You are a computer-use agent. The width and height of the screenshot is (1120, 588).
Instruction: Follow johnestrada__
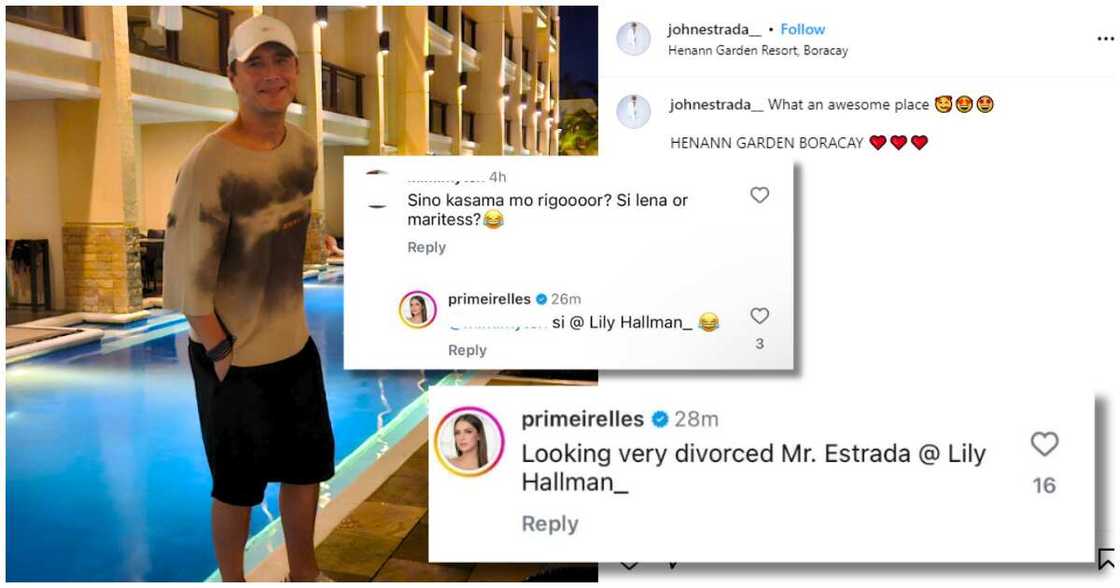click(x=803, y=29)
